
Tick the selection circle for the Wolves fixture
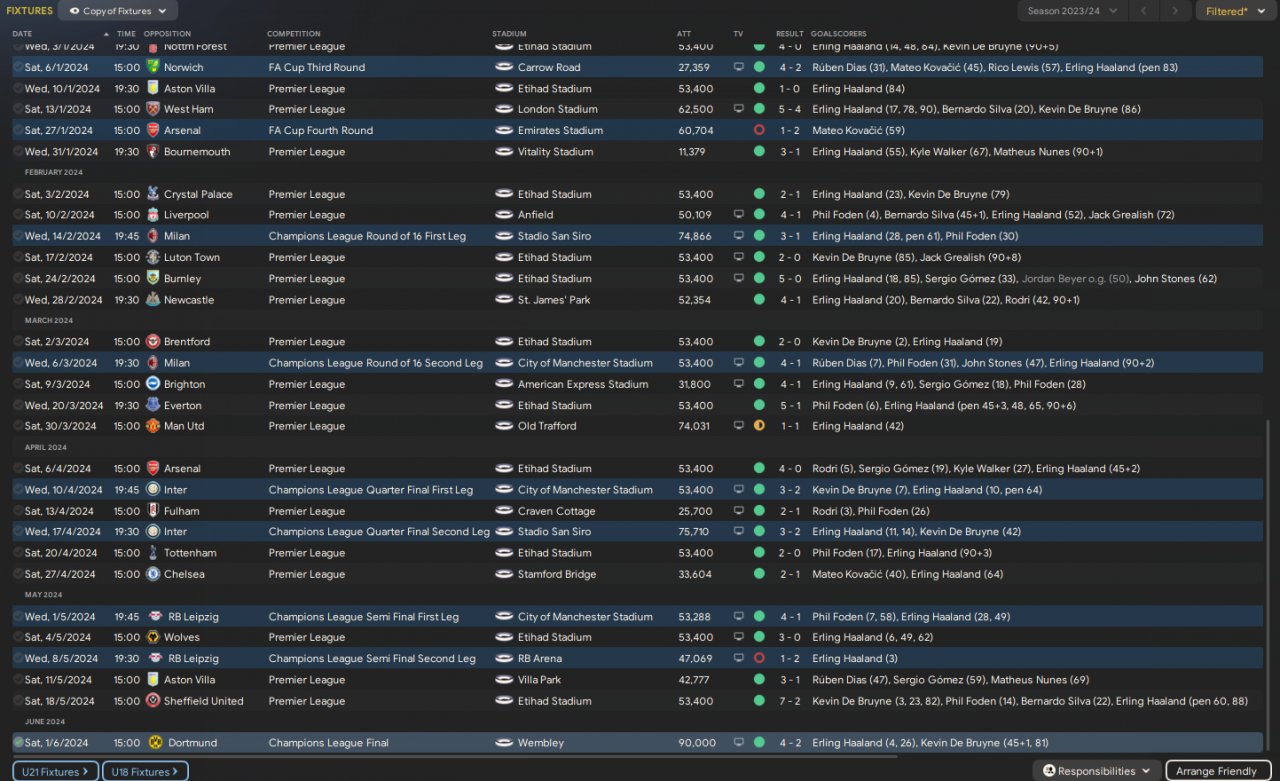(x=18, y=637)
